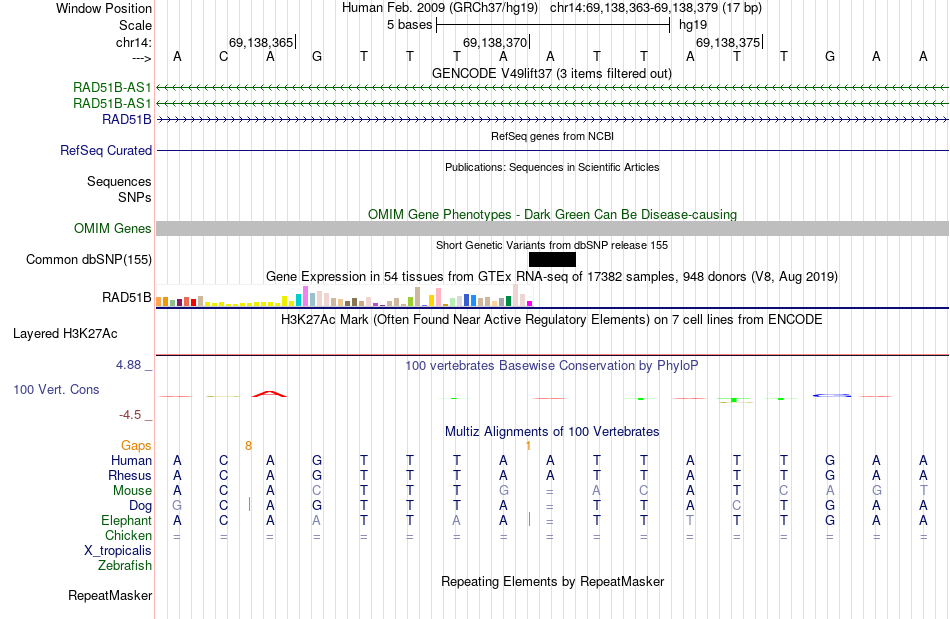The width and height of the screenshot is (950, 619).
Task: Click the Layered H3K27Ac track label
Action: pos(65,333)
